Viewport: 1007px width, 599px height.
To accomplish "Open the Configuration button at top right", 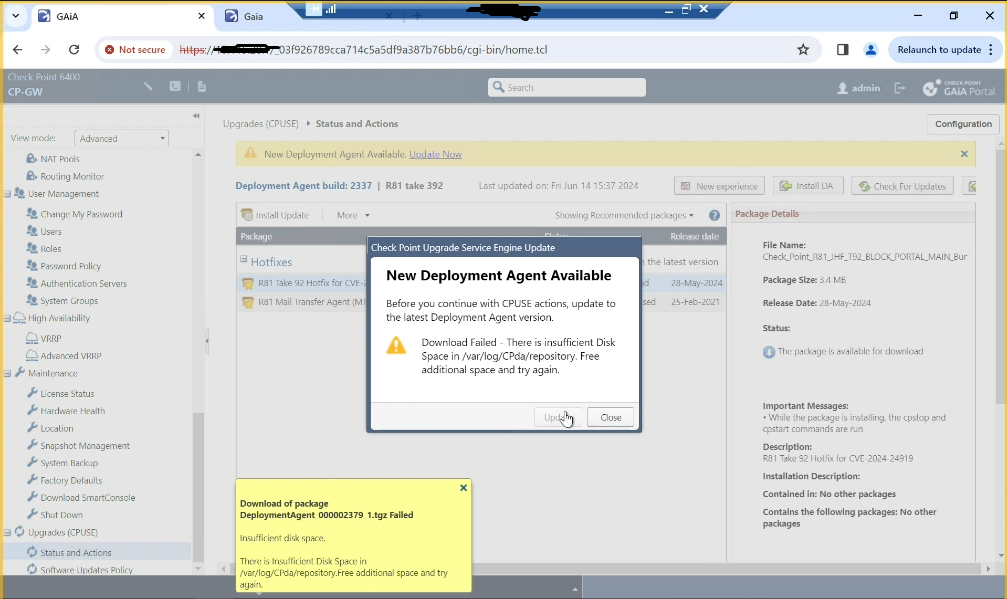I will pos(961,123).
